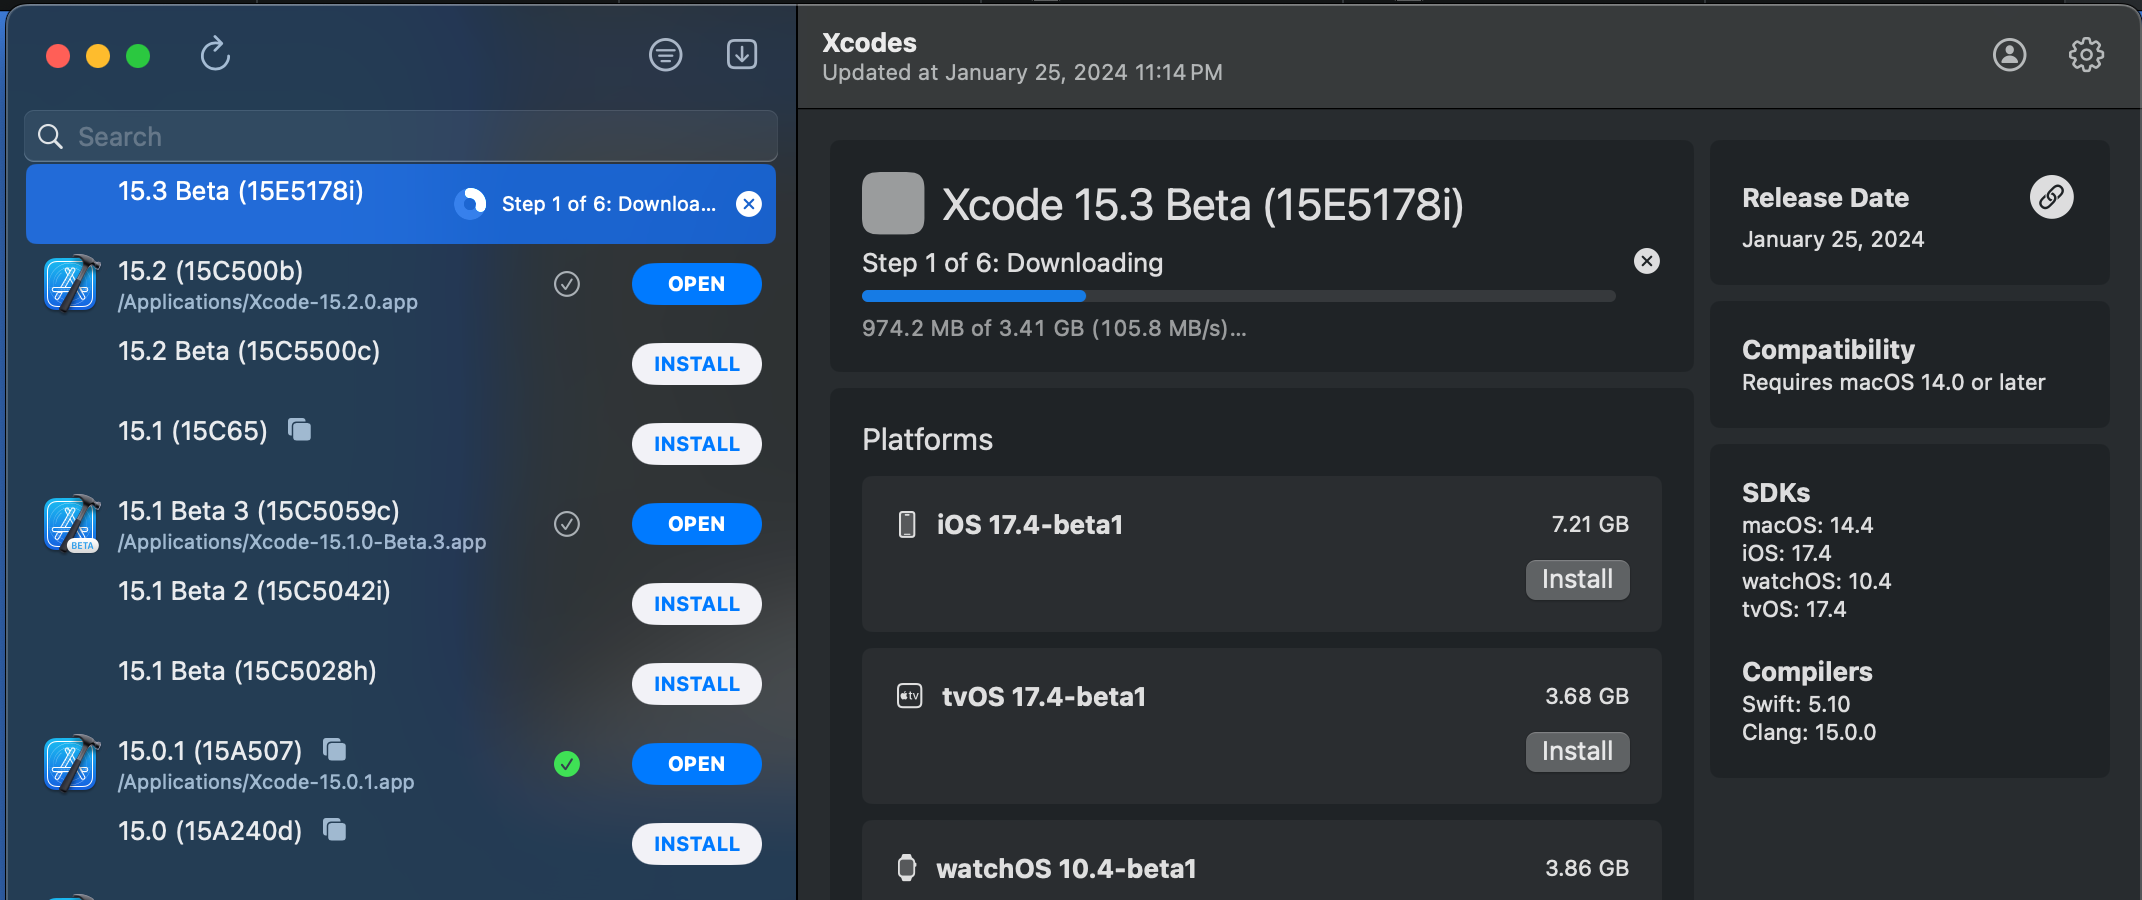This screenshot has height=900, width=2142.
Task: Click in the Search field
Action: pyautogui.click(x=401, y=136)
